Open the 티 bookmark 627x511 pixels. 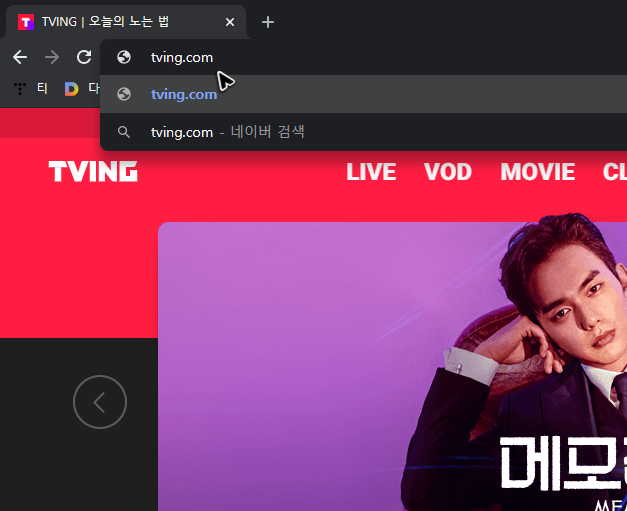pyautogui.click(x=31, y=88)
